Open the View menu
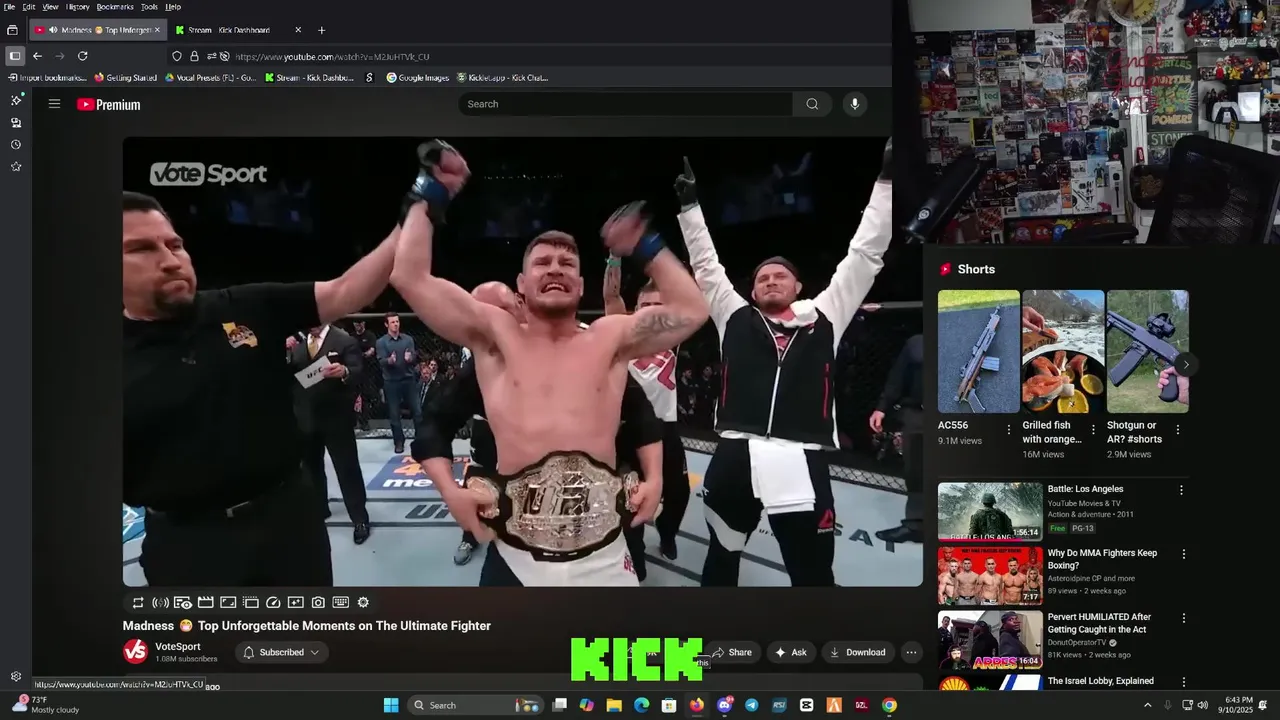The width and height of the screenshot is (1280, 720). point(50,7)
